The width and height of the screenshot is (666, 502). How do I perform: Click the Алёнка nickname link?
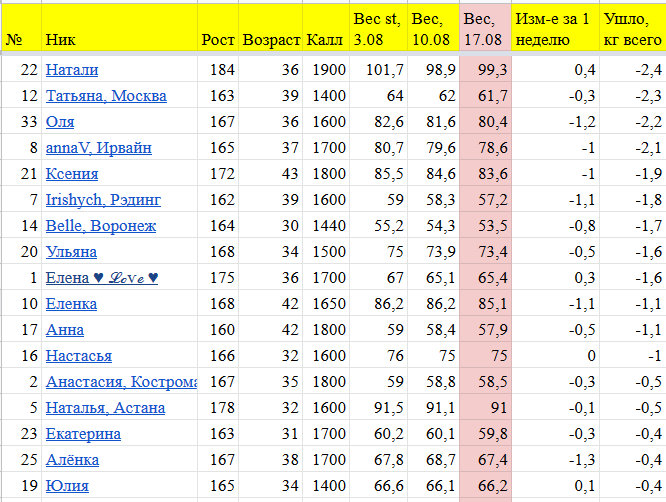tap(72, 460)
